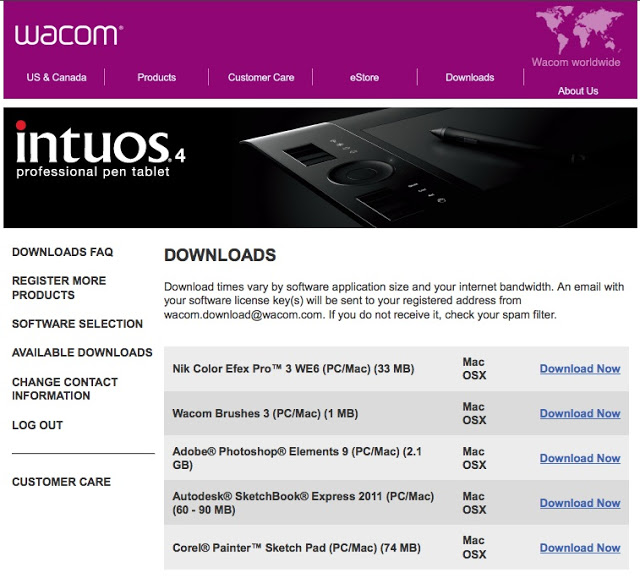Open Available Downloads in the sidebar
This screenshot has height=578, width=640.
(x=82, y=353)
